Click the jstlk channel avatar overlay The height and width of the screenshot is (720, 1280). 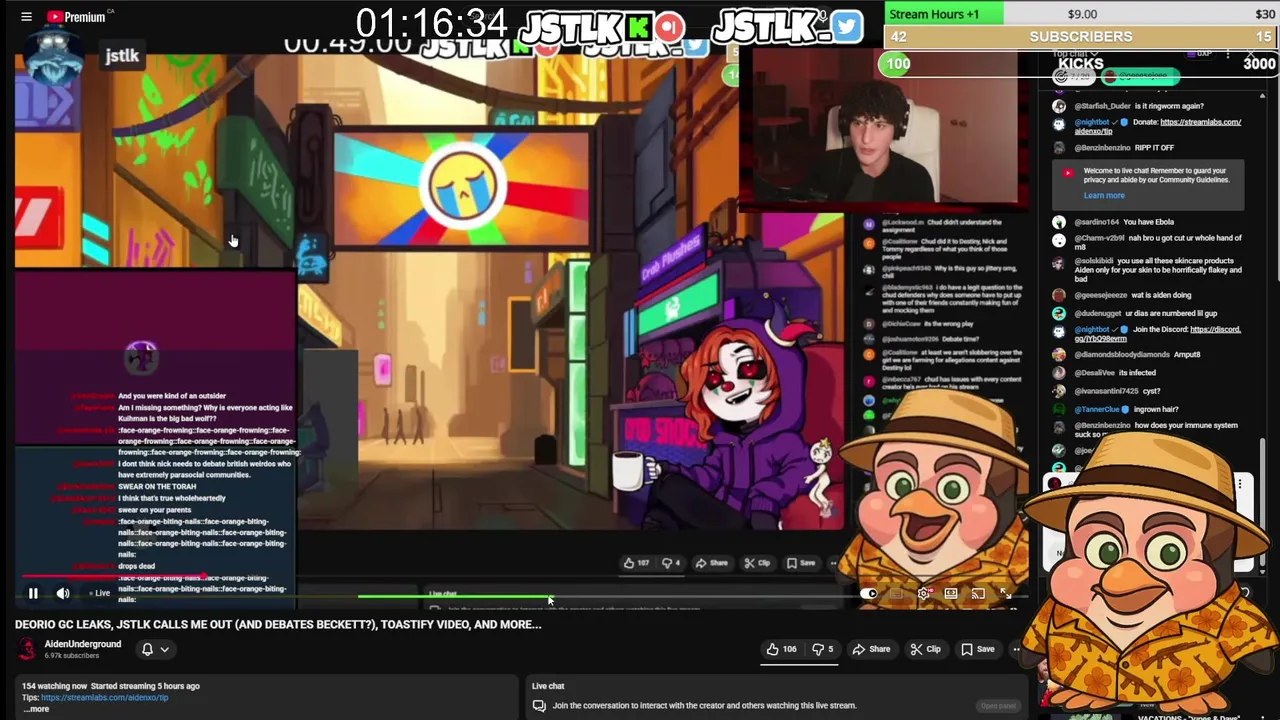[55, 56]
